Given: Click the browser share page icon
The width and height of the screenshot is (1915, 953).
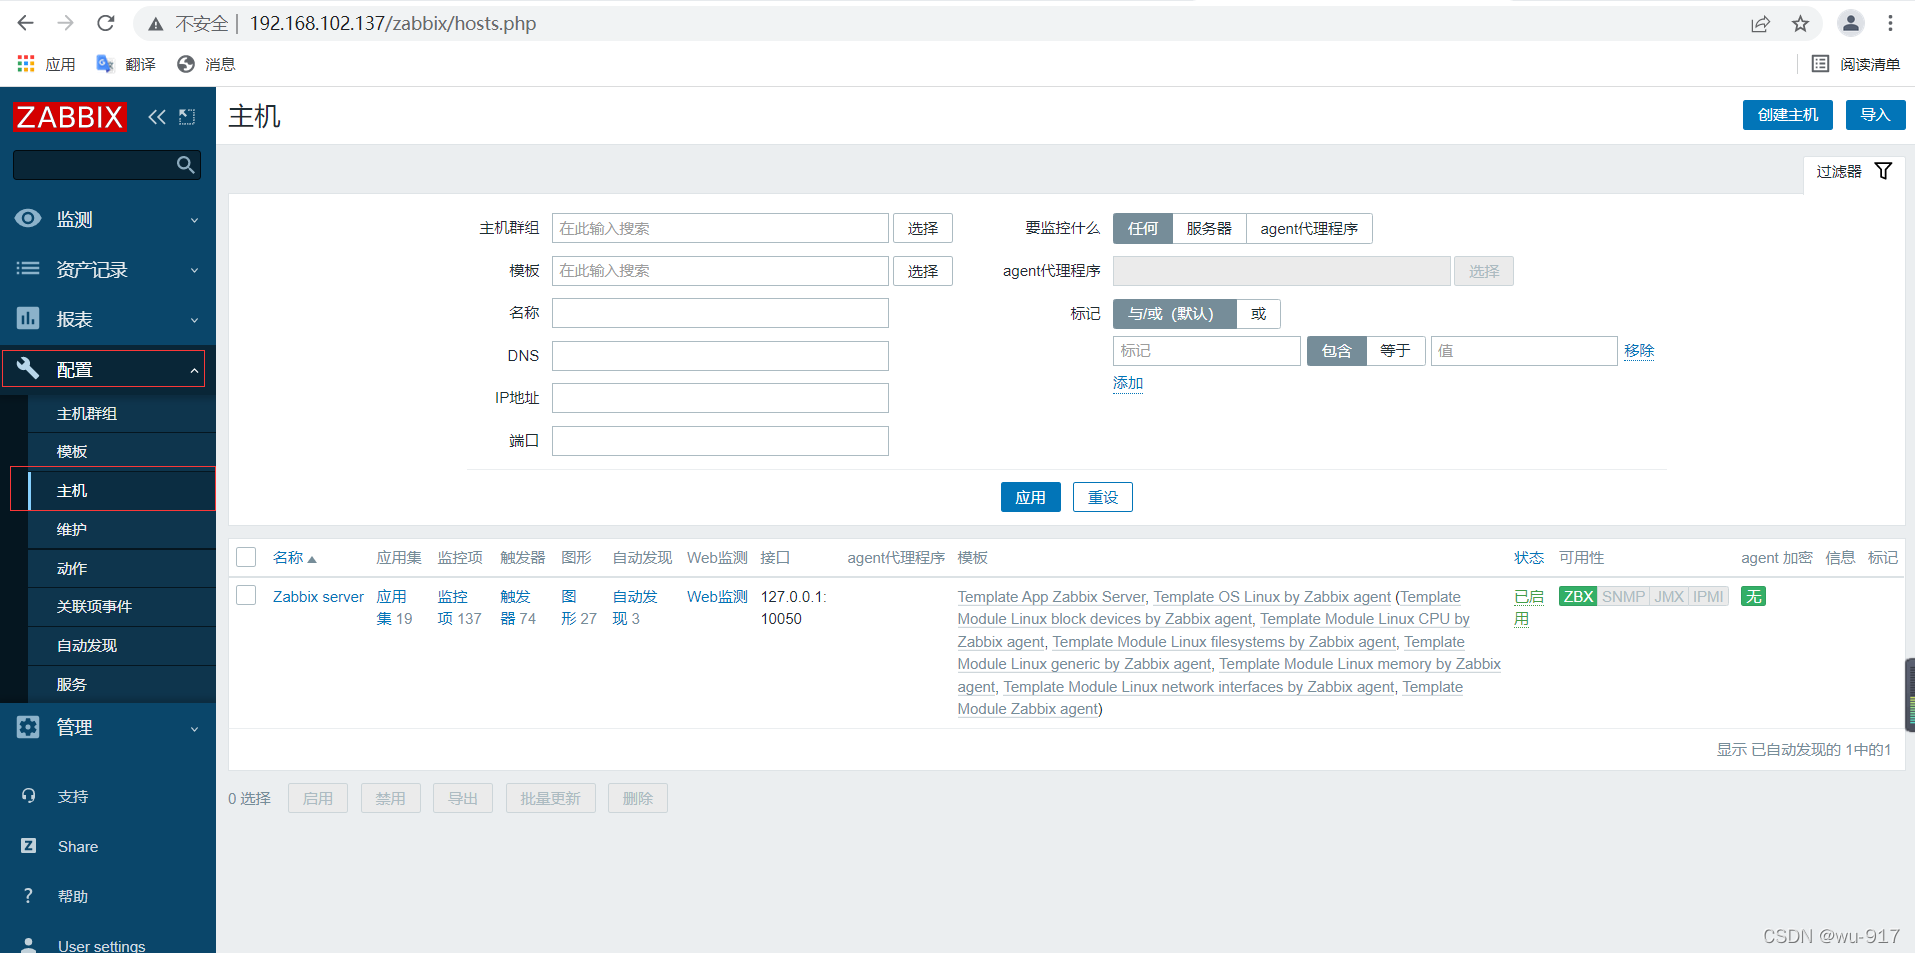Looking at the screenshot, I should (1760, 23).
